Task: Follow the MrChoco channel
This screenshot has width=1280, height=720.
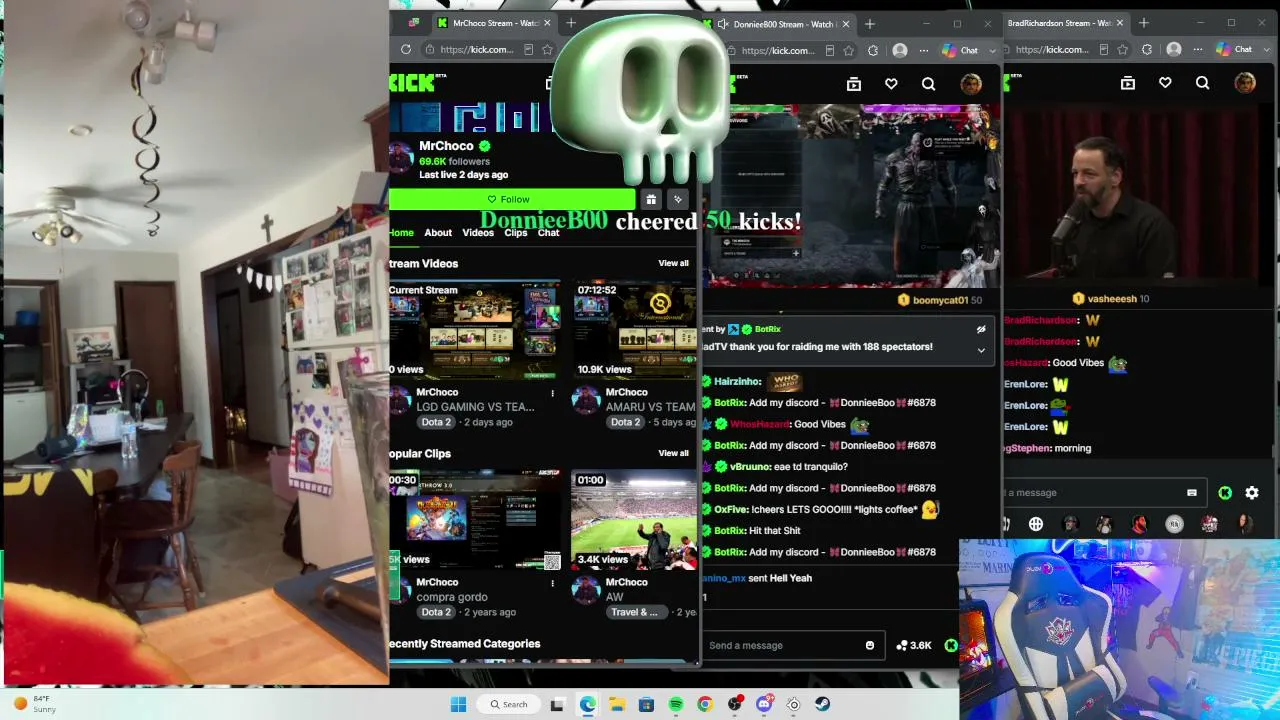Action: pyautogui.click(x=512, y=199)
